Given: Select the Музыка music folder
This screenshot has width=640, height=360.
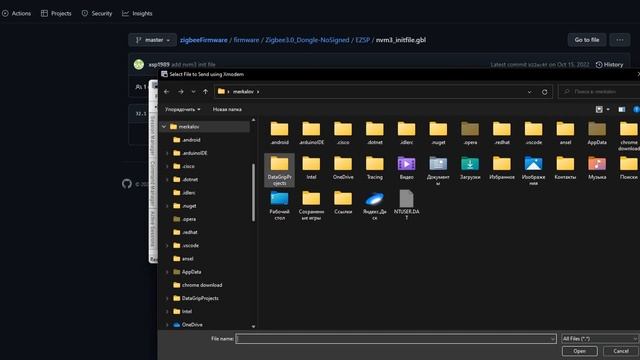Looking at the screenshot, I should click(x=597, y=168).
